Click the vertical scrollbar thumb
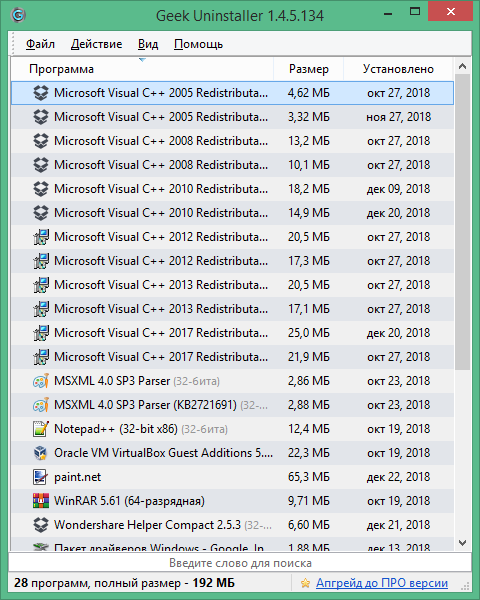The image size is (480, 600). [x=462, y=222]
